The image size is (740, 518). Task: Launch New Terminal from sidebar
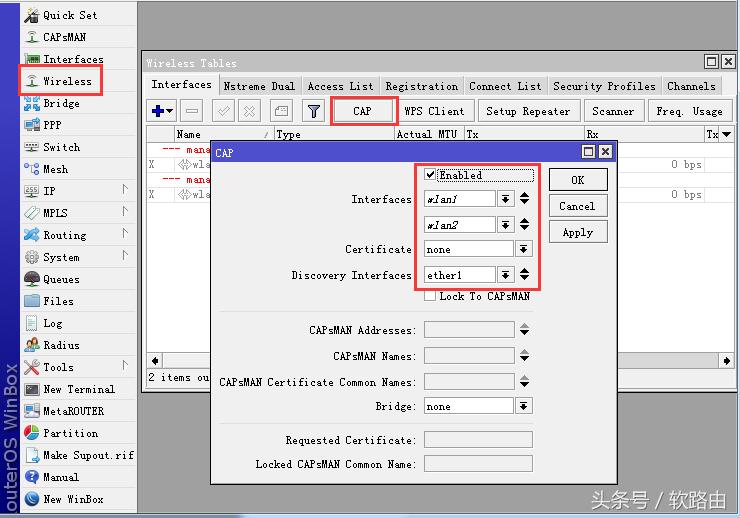[x=70, y=389]
